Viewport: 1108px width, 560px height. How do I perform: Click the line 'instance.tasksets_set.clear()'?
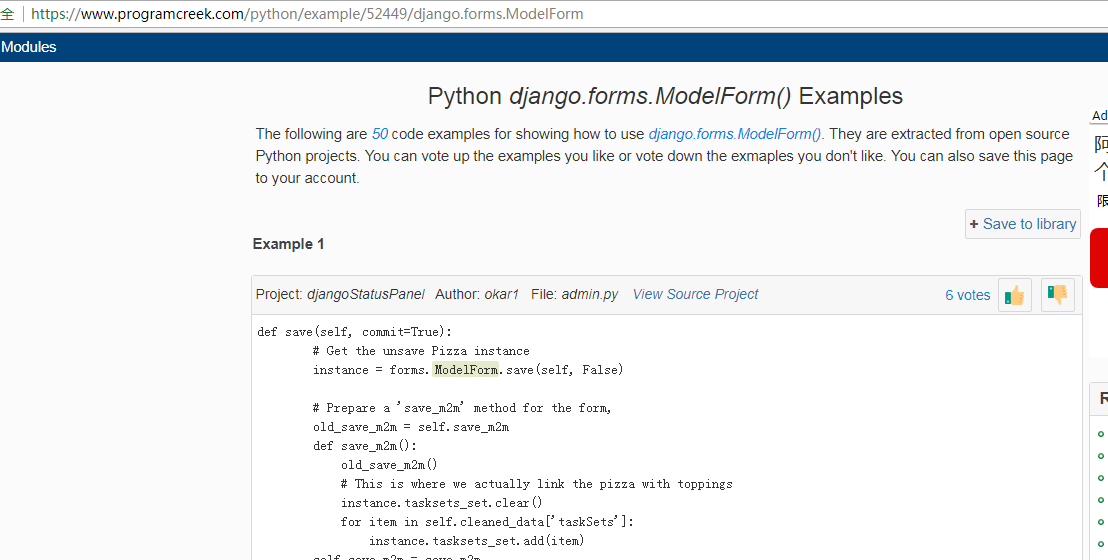442,503
